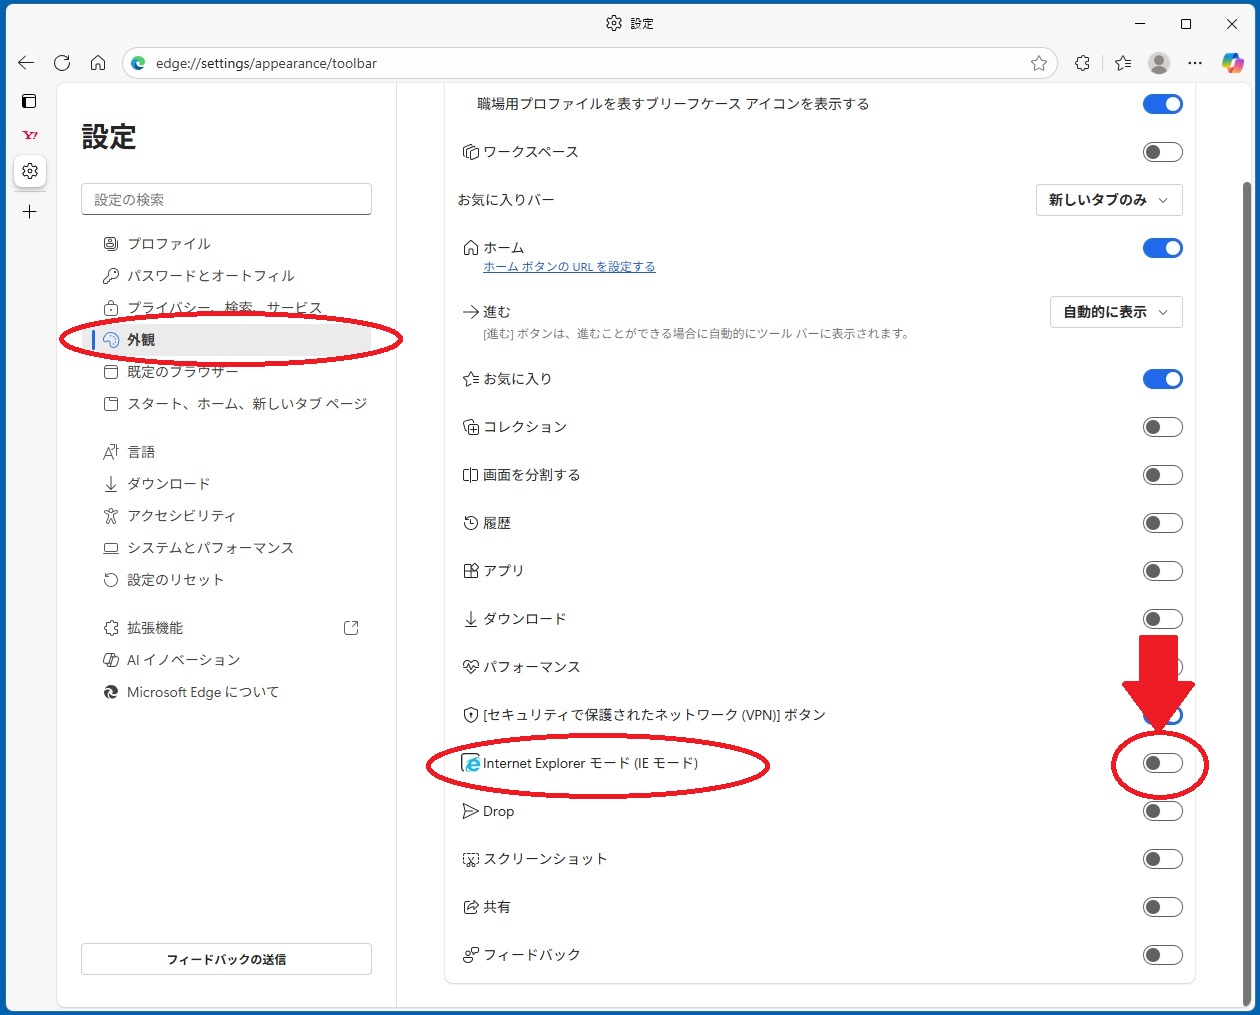This screenshot has width=1260, height=1015.
Task: Open システムとパフォーマンス in the sidebar
Action: pos(210,548)
